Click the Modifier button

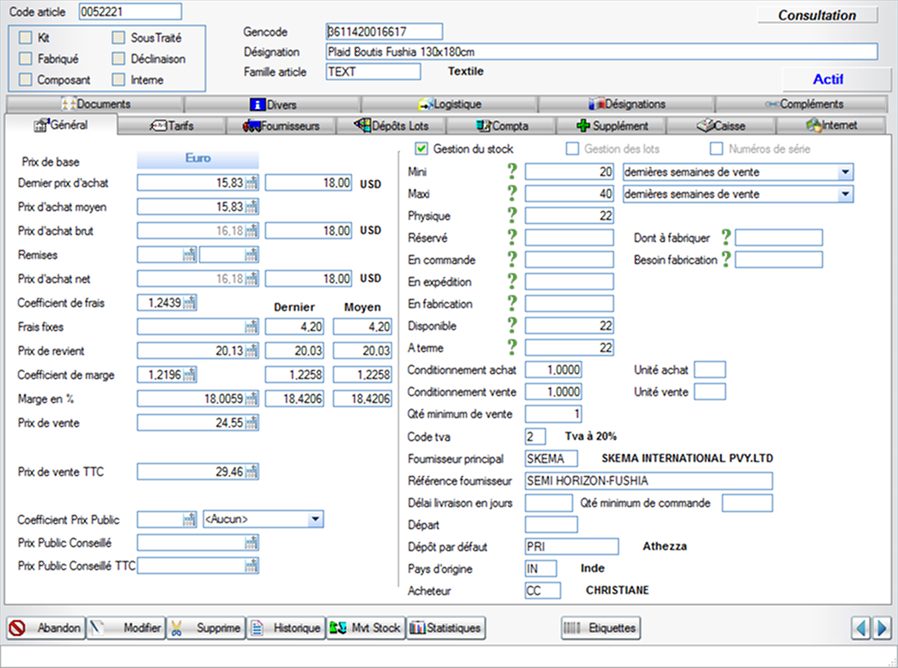click(126, 628)
